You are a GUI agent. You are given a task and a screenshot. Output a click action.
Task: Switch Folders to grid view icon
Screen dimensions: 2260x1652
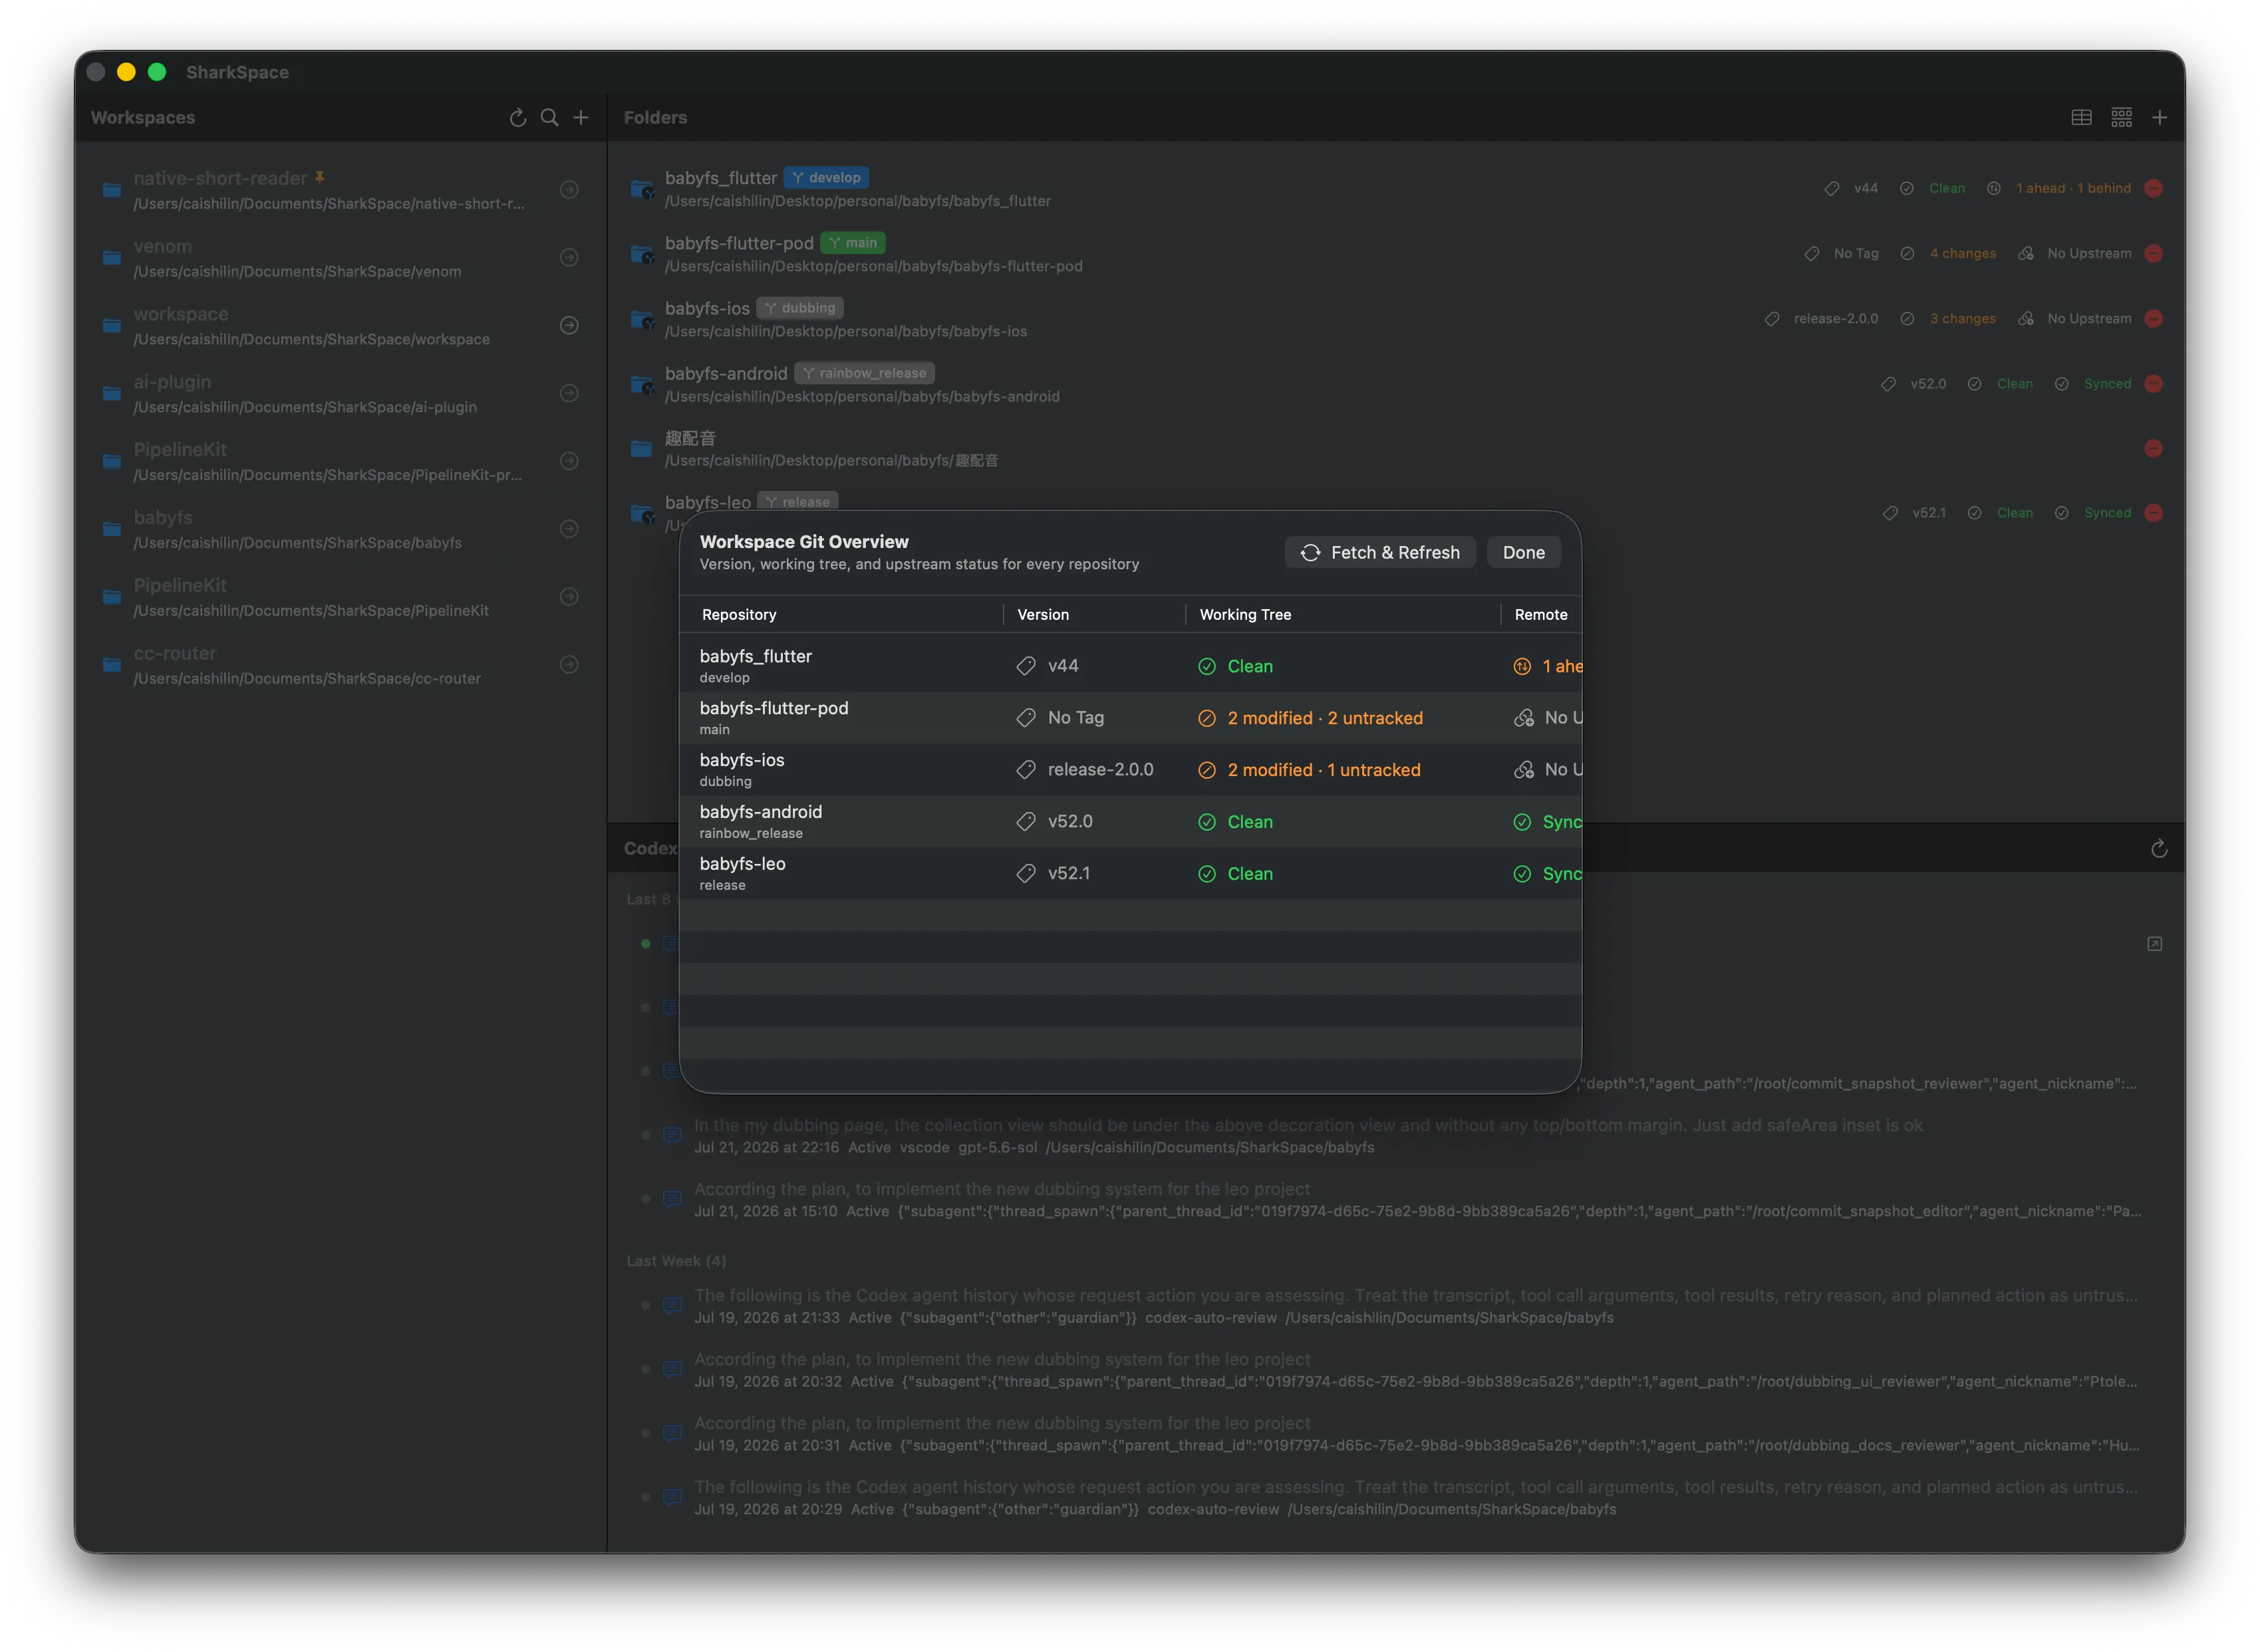coord(2122,118)
